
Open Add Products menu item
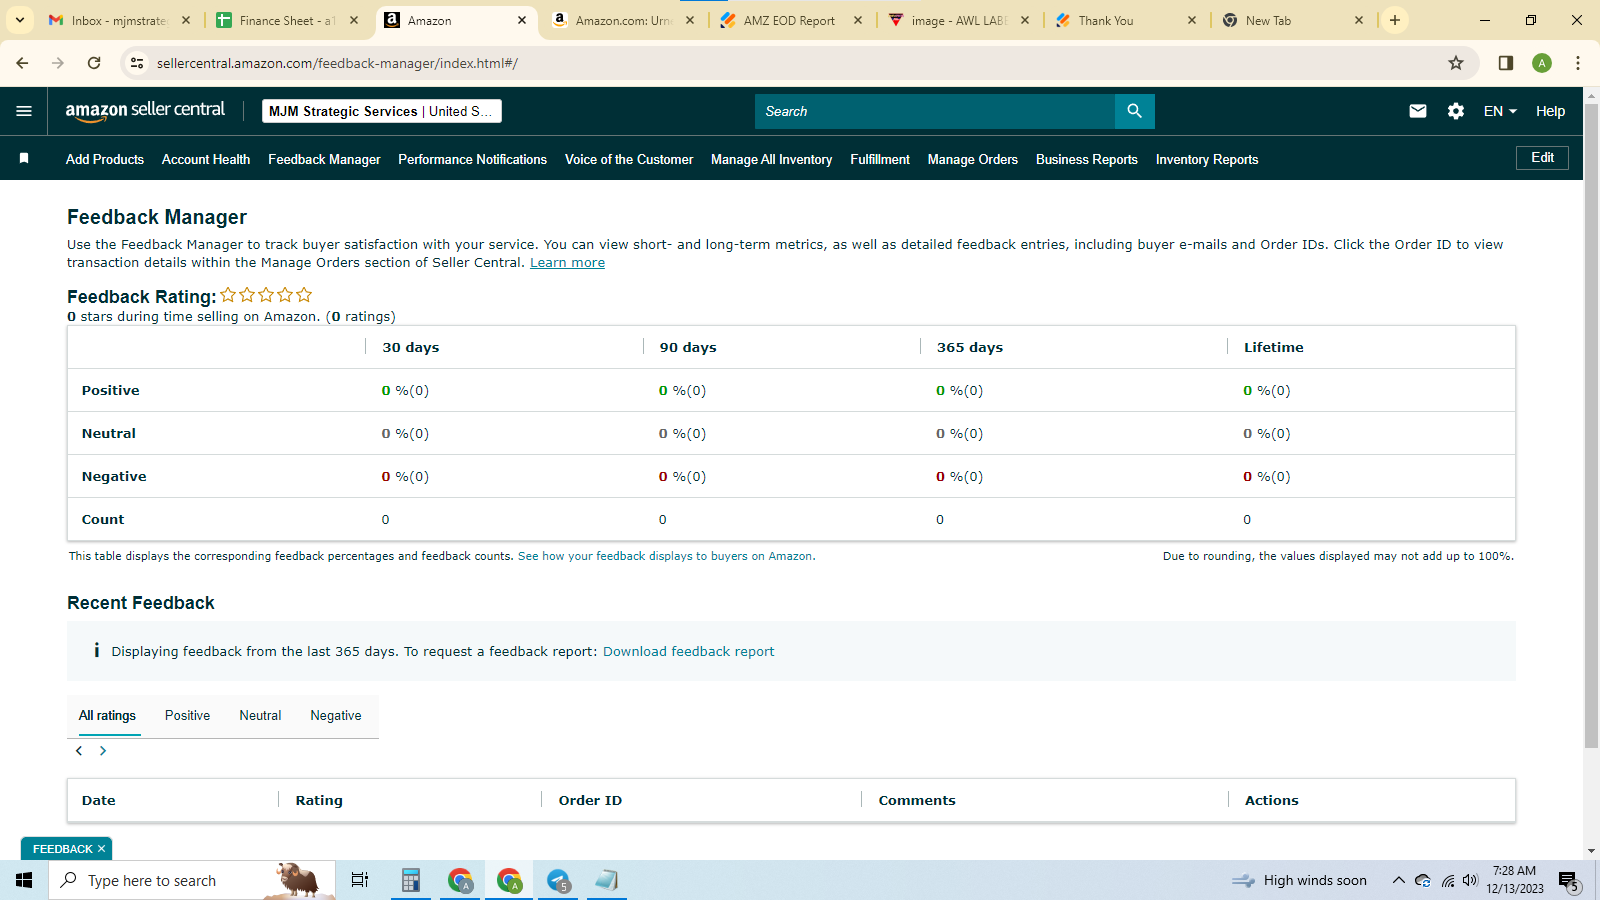coord(105,159)
